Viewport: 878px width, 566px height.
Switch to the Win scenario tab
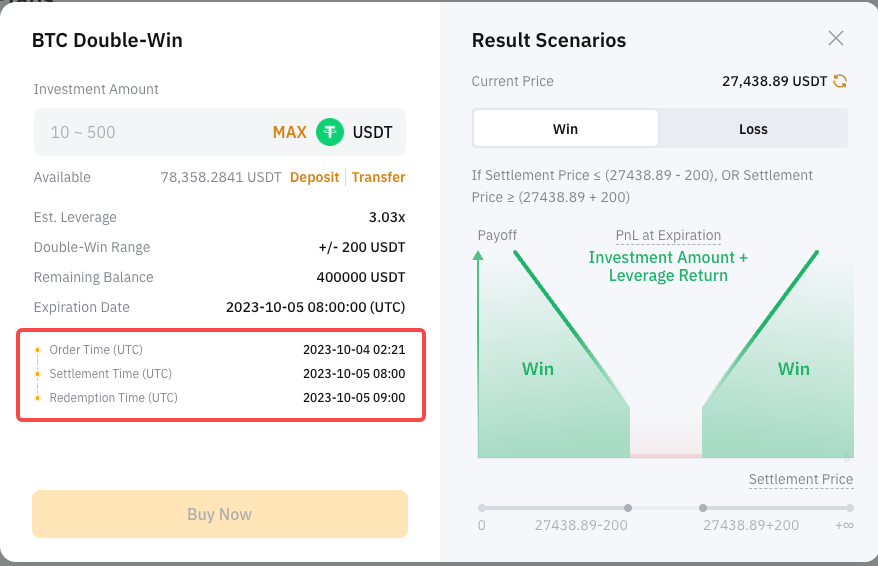pos(566,129)
